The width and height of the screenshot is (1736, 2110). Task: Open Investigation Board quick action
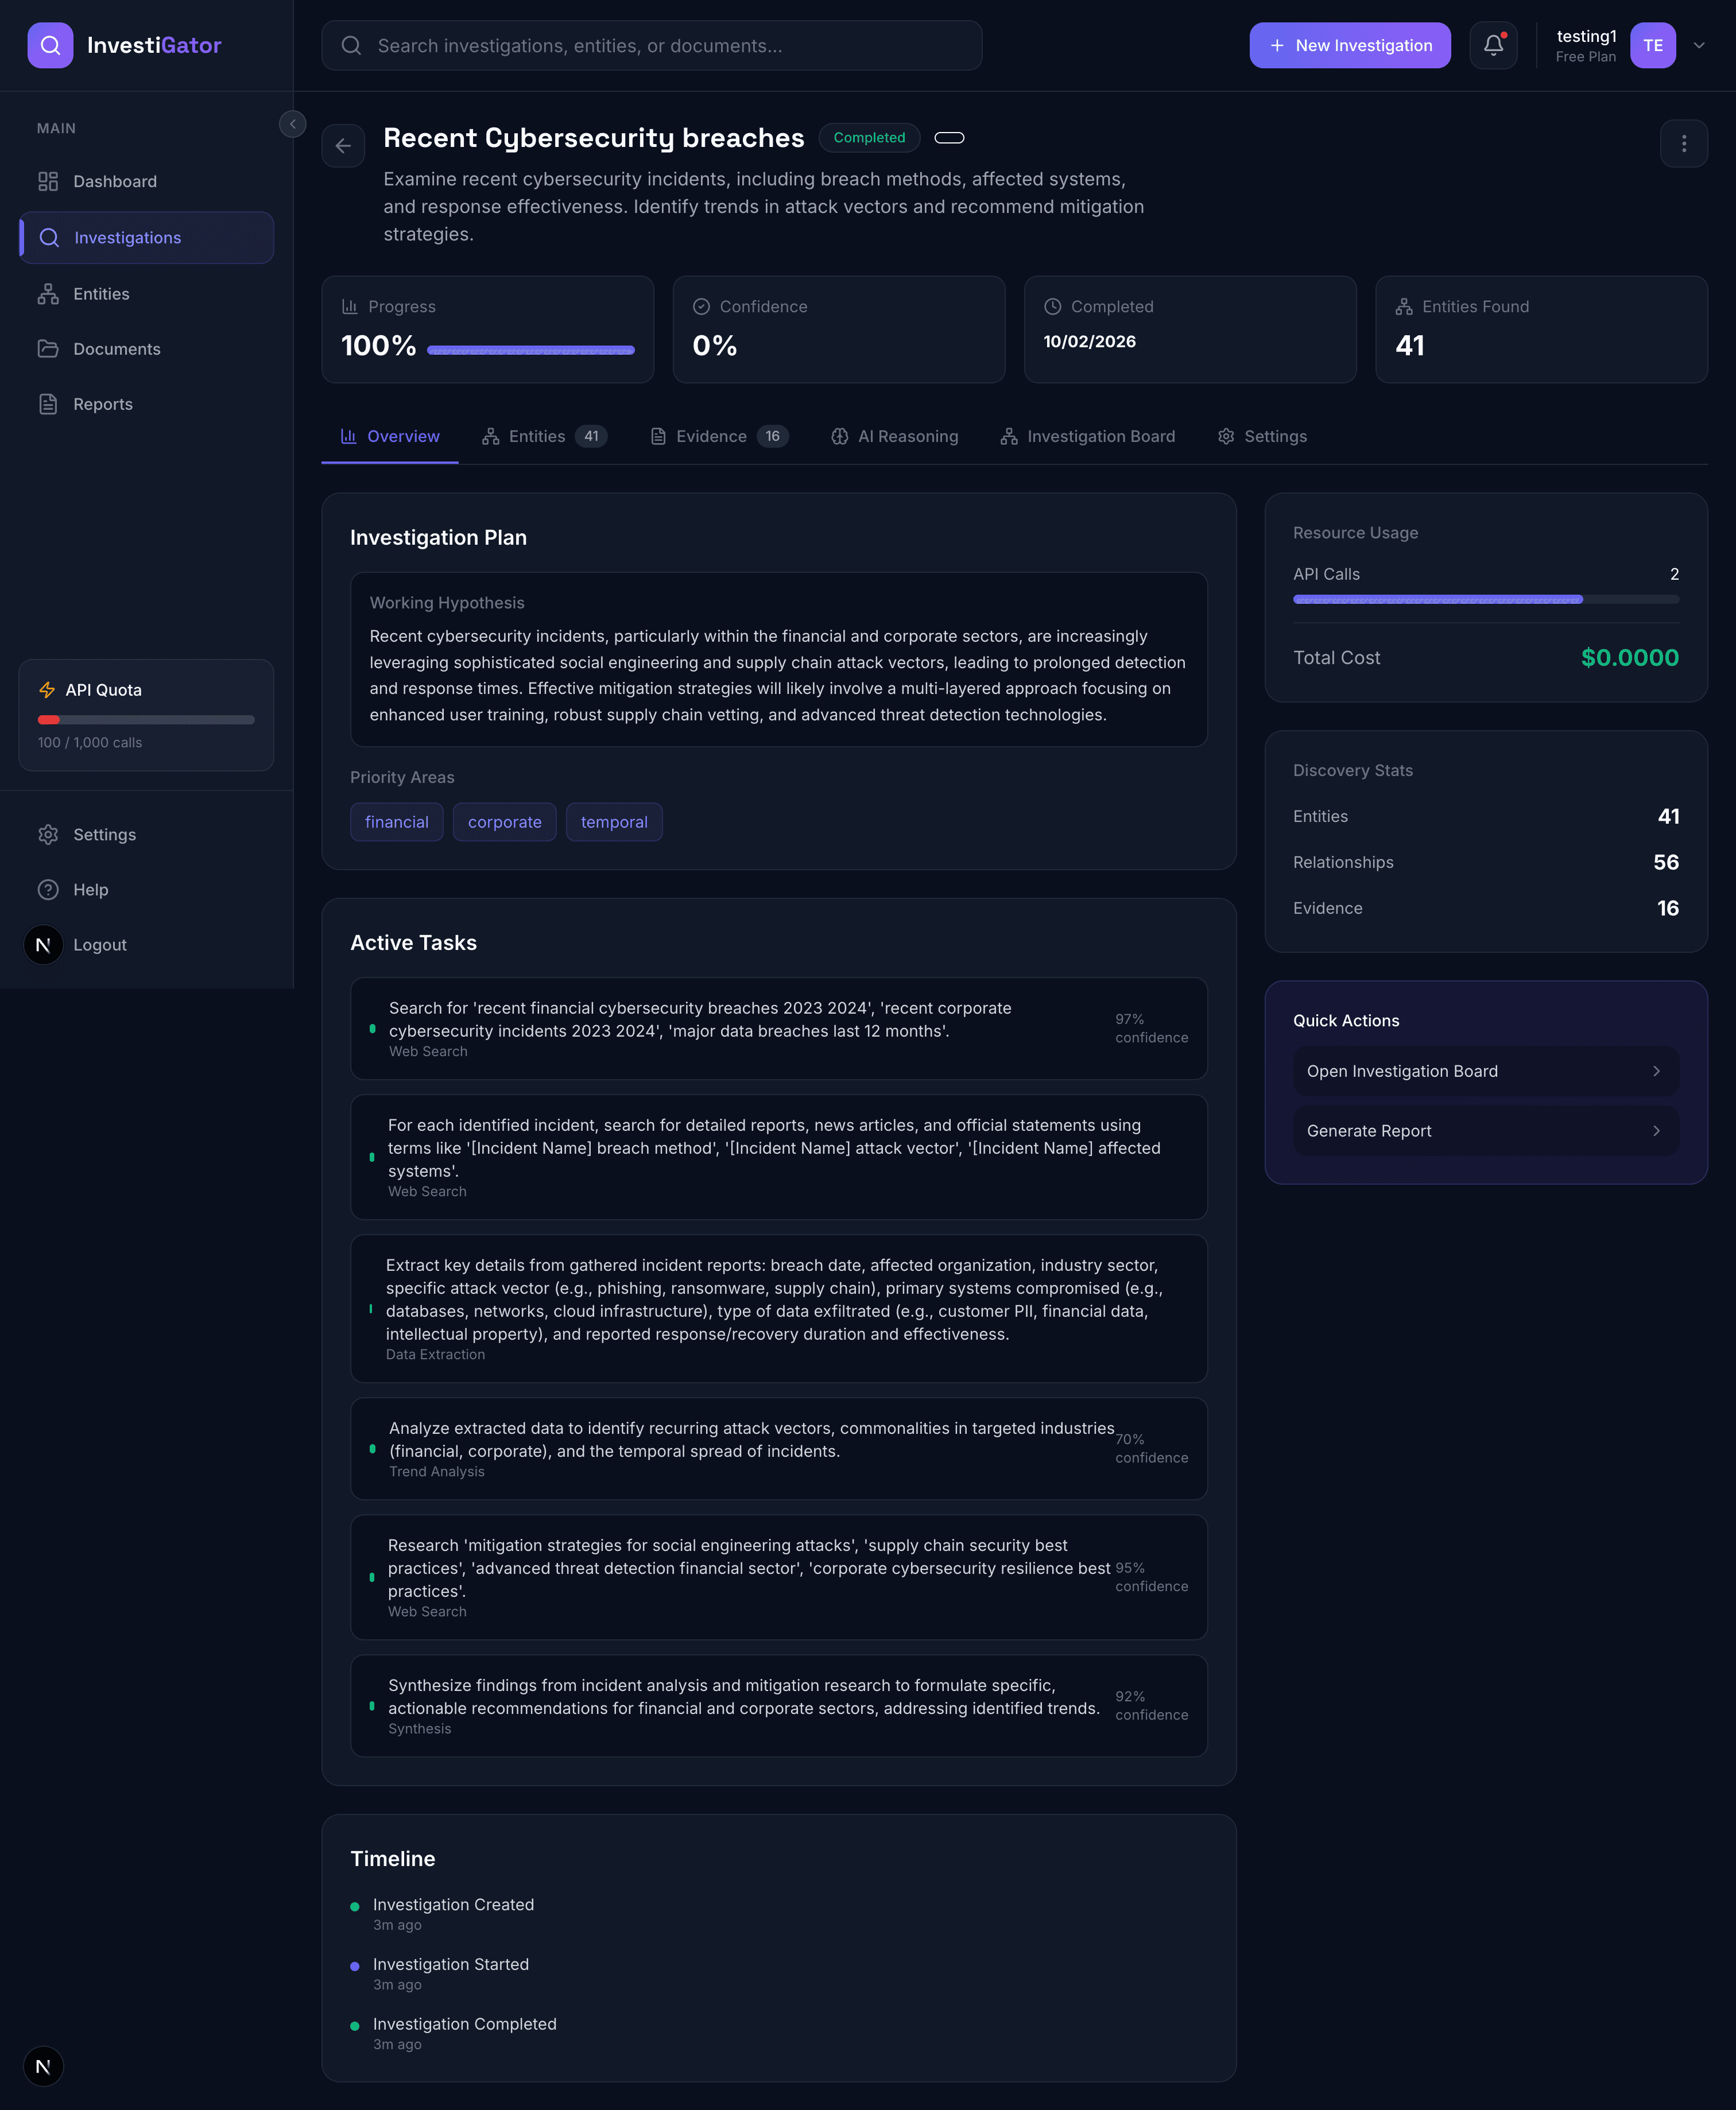pos(1485,1071)
